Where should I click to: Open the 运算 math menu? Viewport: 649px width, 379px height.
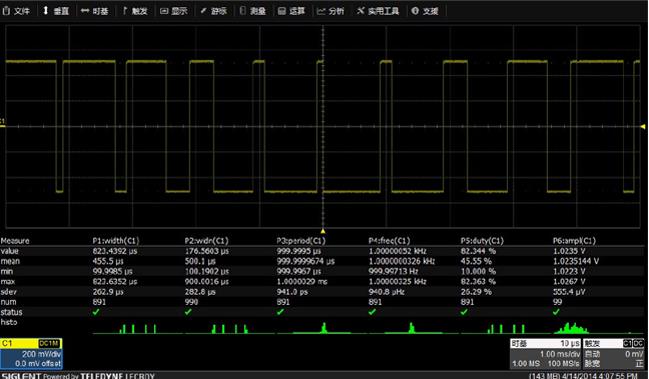point(292,11)
